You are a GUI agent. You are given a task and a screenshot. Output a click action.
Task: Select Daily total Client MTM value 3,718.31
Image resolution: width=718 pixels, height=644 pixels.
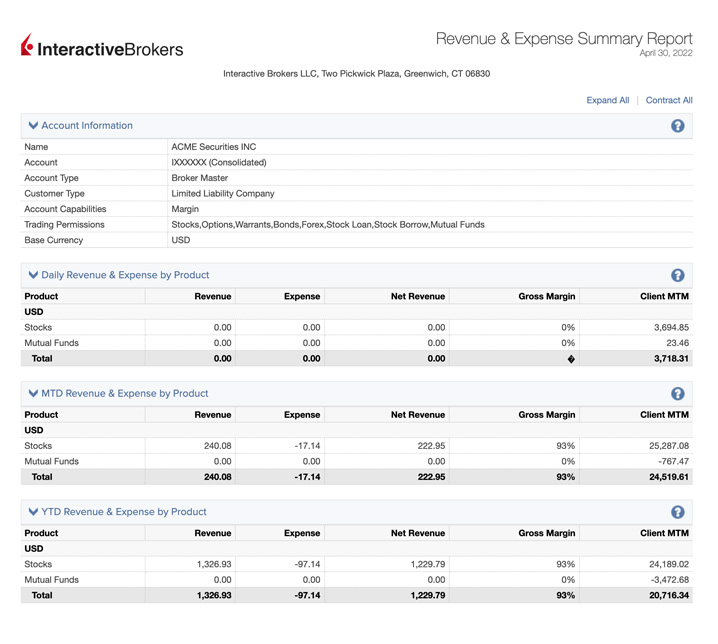click(668, 359)
